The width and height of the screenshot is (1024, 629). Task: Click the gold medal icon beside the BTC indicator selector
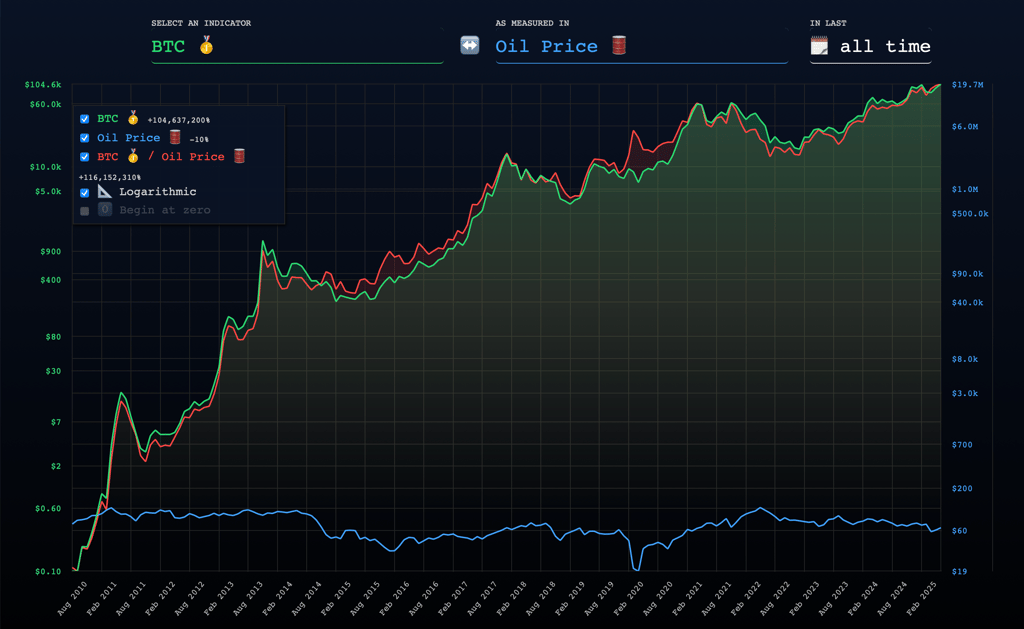[x=206, y=46]
